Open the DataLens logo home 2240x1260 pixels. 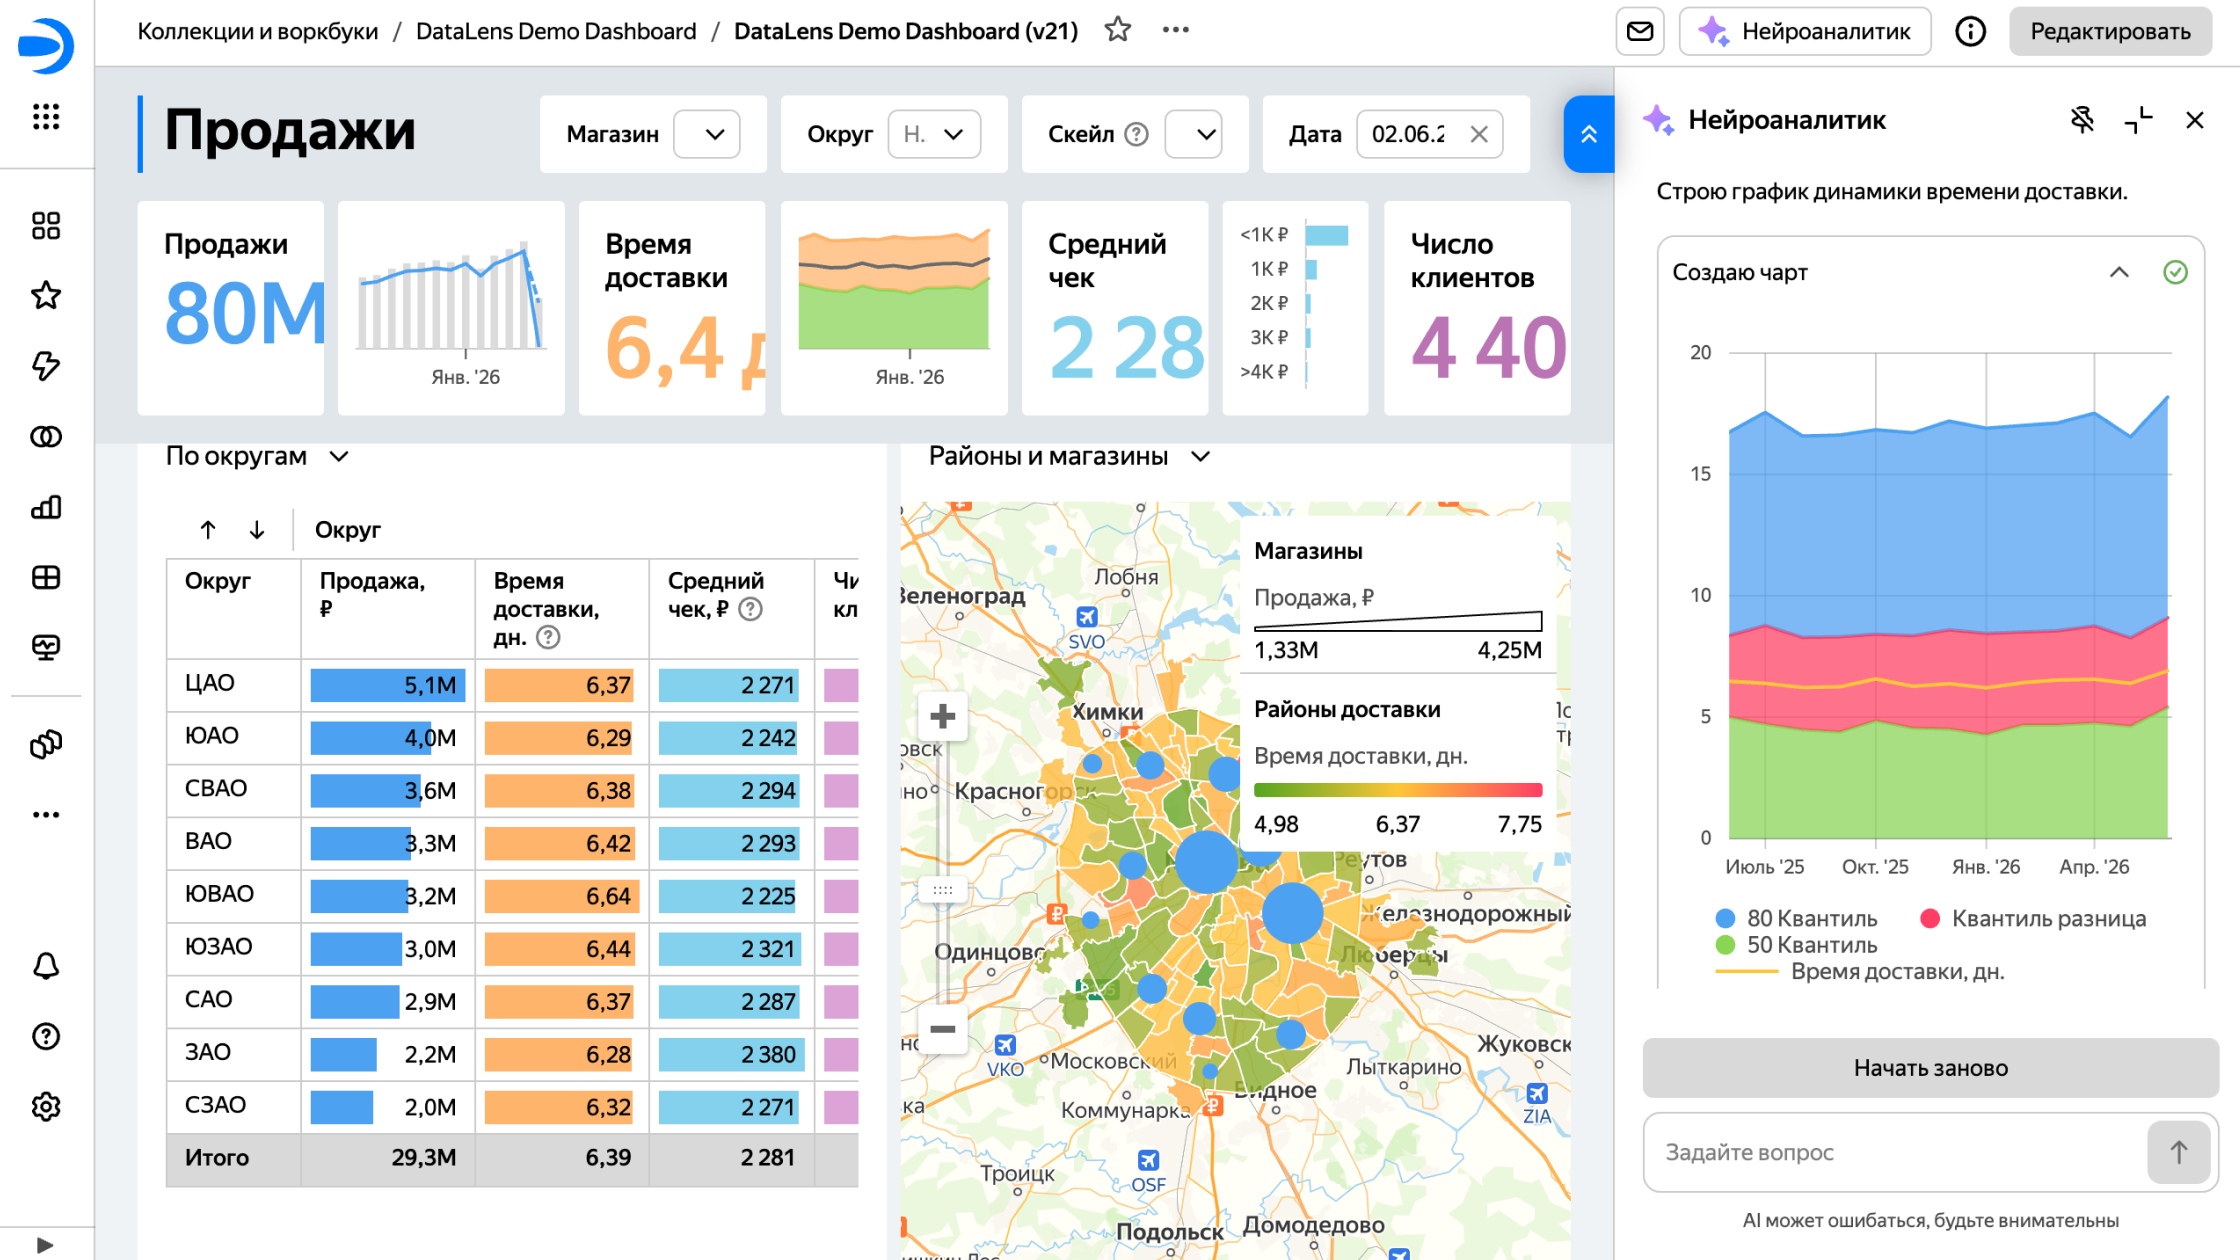[x=46, y=46]
